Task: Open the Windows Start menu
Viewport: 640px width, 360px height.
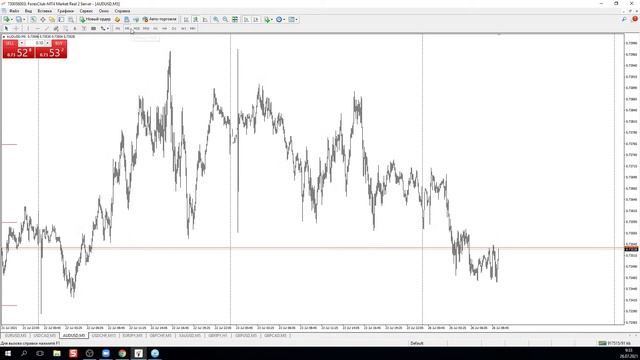Action: pyautogui.click(x=8, y=353)
